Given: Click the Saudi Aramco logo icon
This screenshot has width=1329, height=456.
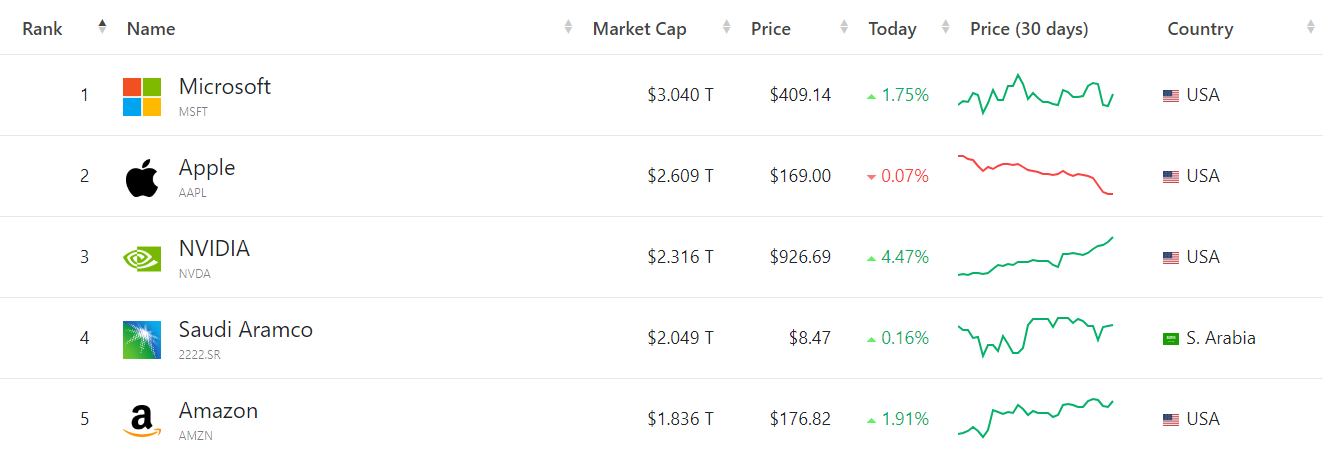Looking at the screenshot, I should pos(142,339).
